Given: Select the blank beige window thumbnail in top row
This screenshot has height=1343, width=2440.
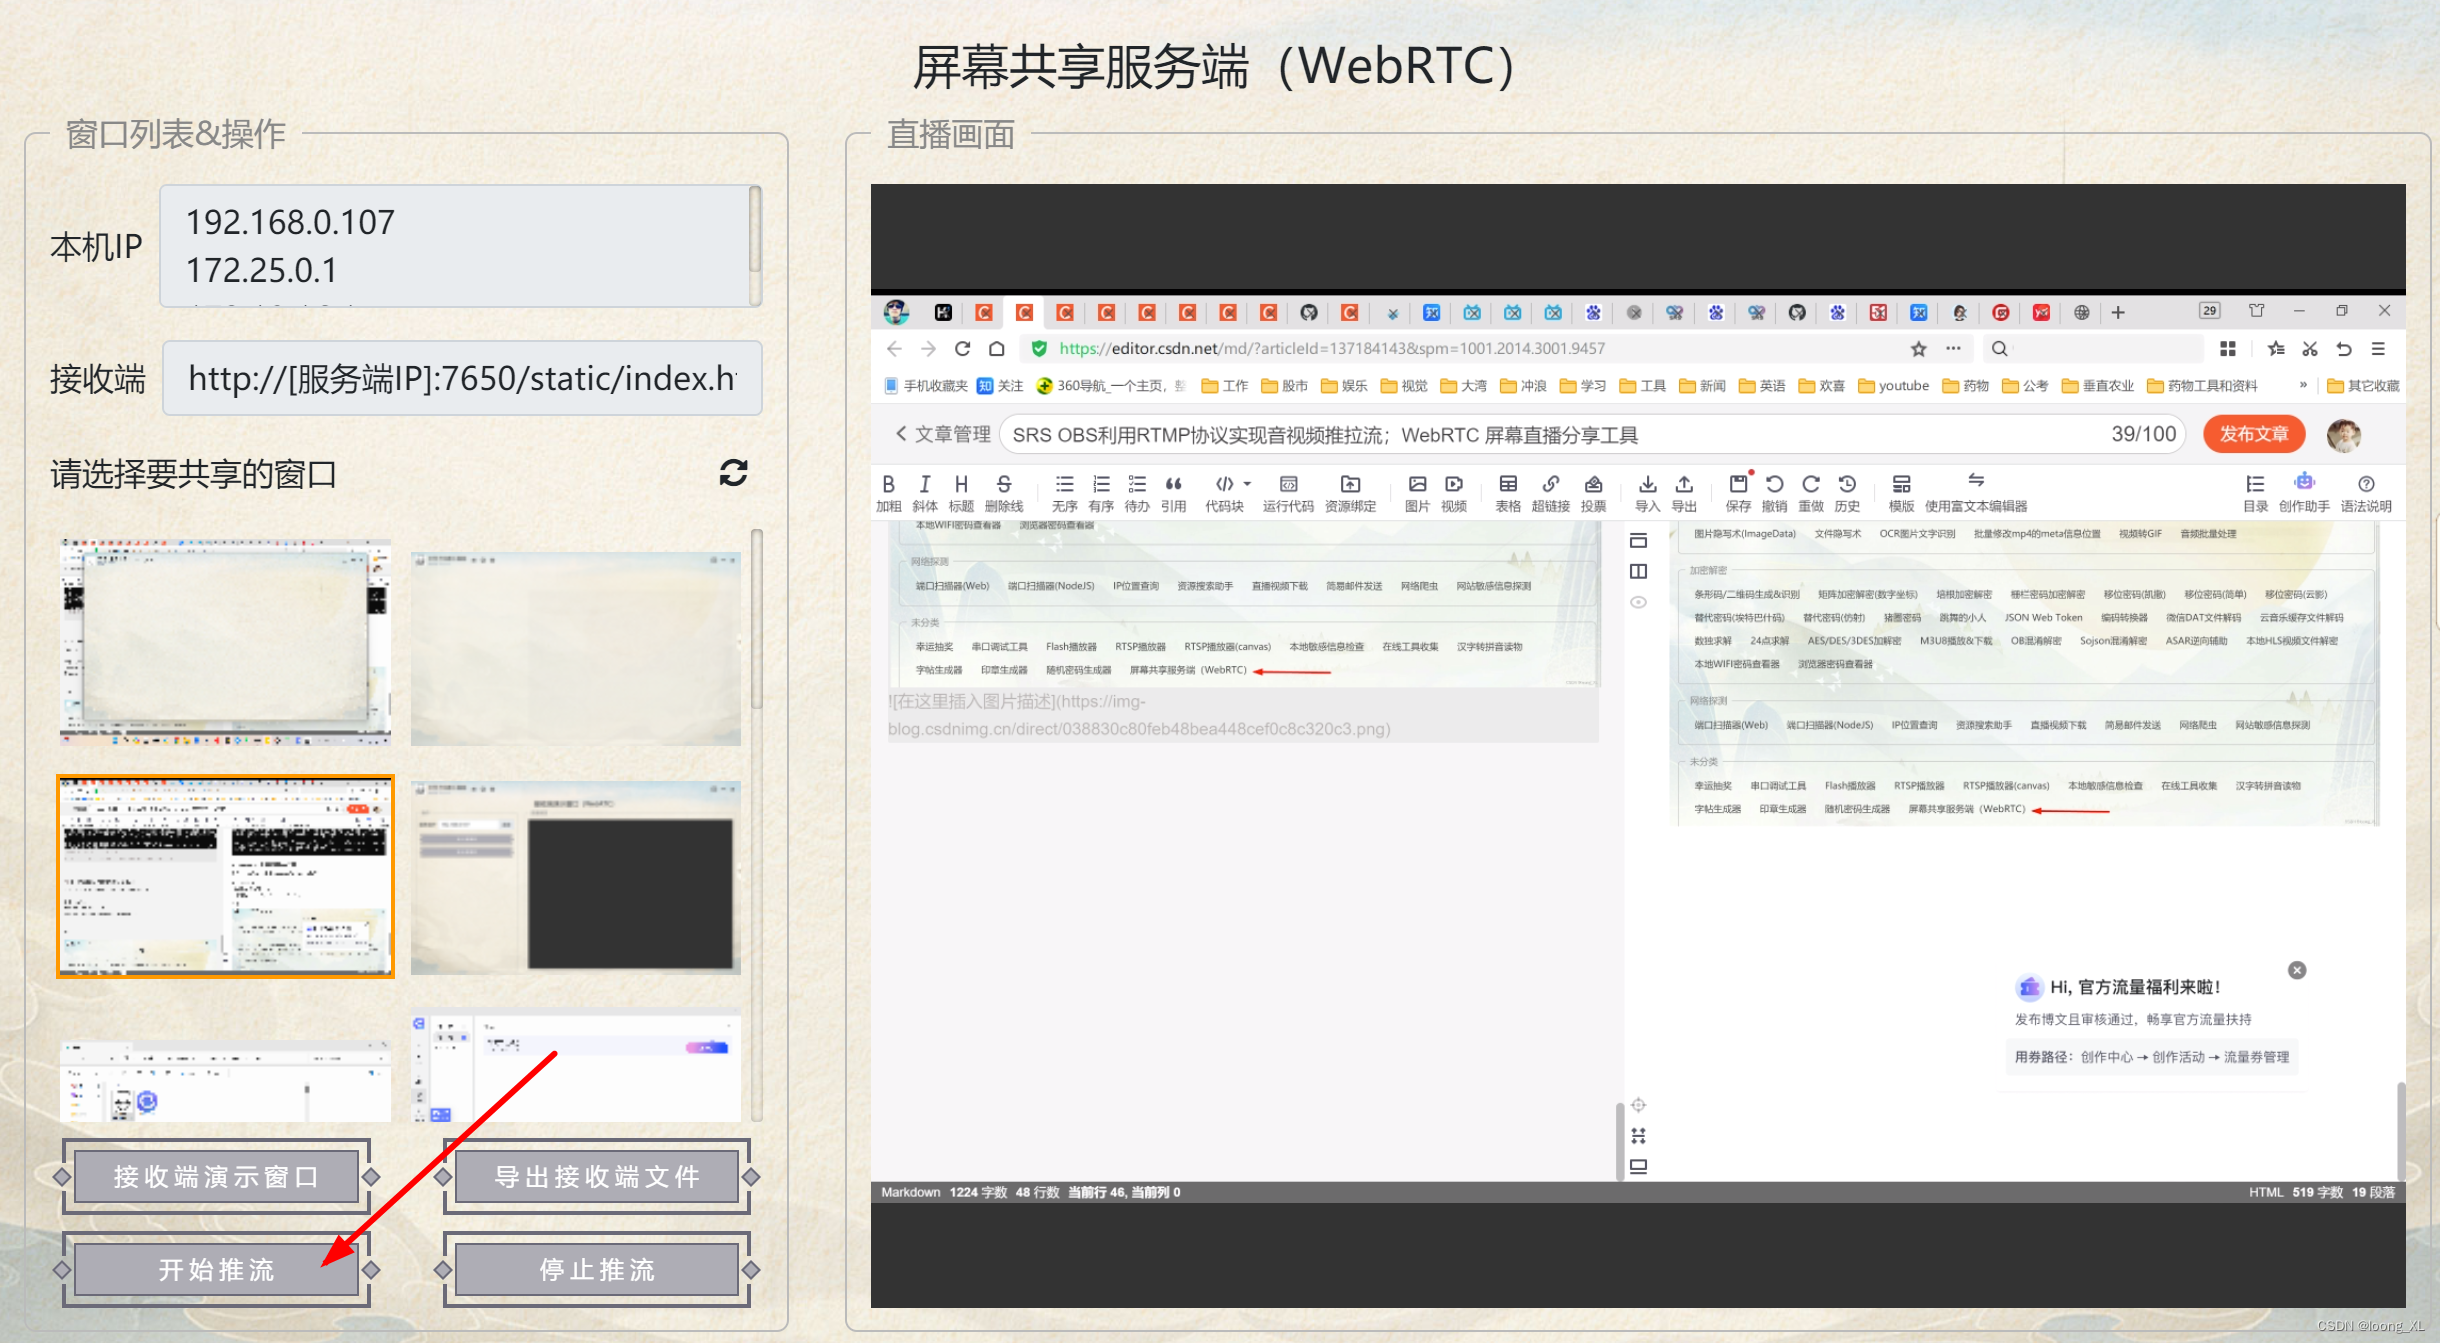Looking at the screenshot, I should tap(576, 648).
